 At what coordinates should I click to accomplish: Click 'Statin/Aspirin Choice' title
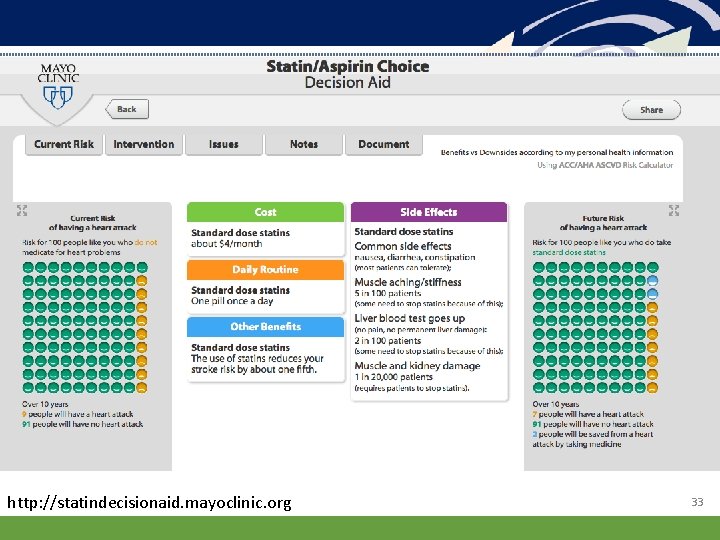coord(348,67)
